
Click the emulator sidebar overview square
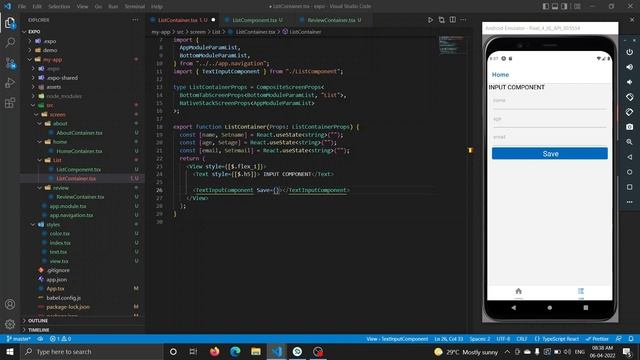(629, 187)
